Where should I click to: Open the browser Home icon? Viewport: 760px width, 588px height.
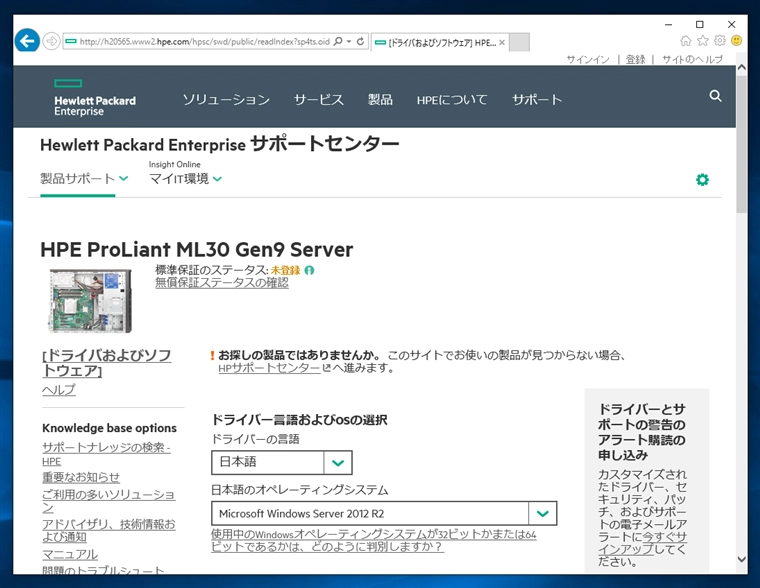coord(685,41)
